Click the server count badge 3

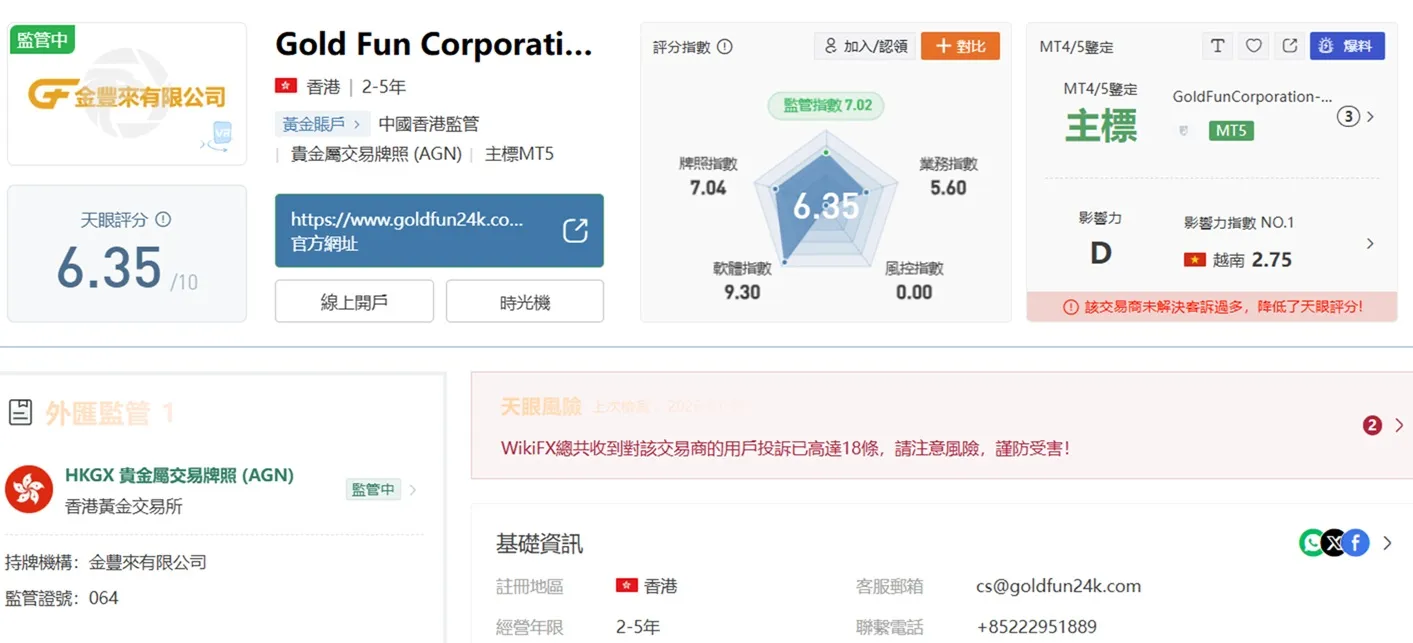point(1348,117)
